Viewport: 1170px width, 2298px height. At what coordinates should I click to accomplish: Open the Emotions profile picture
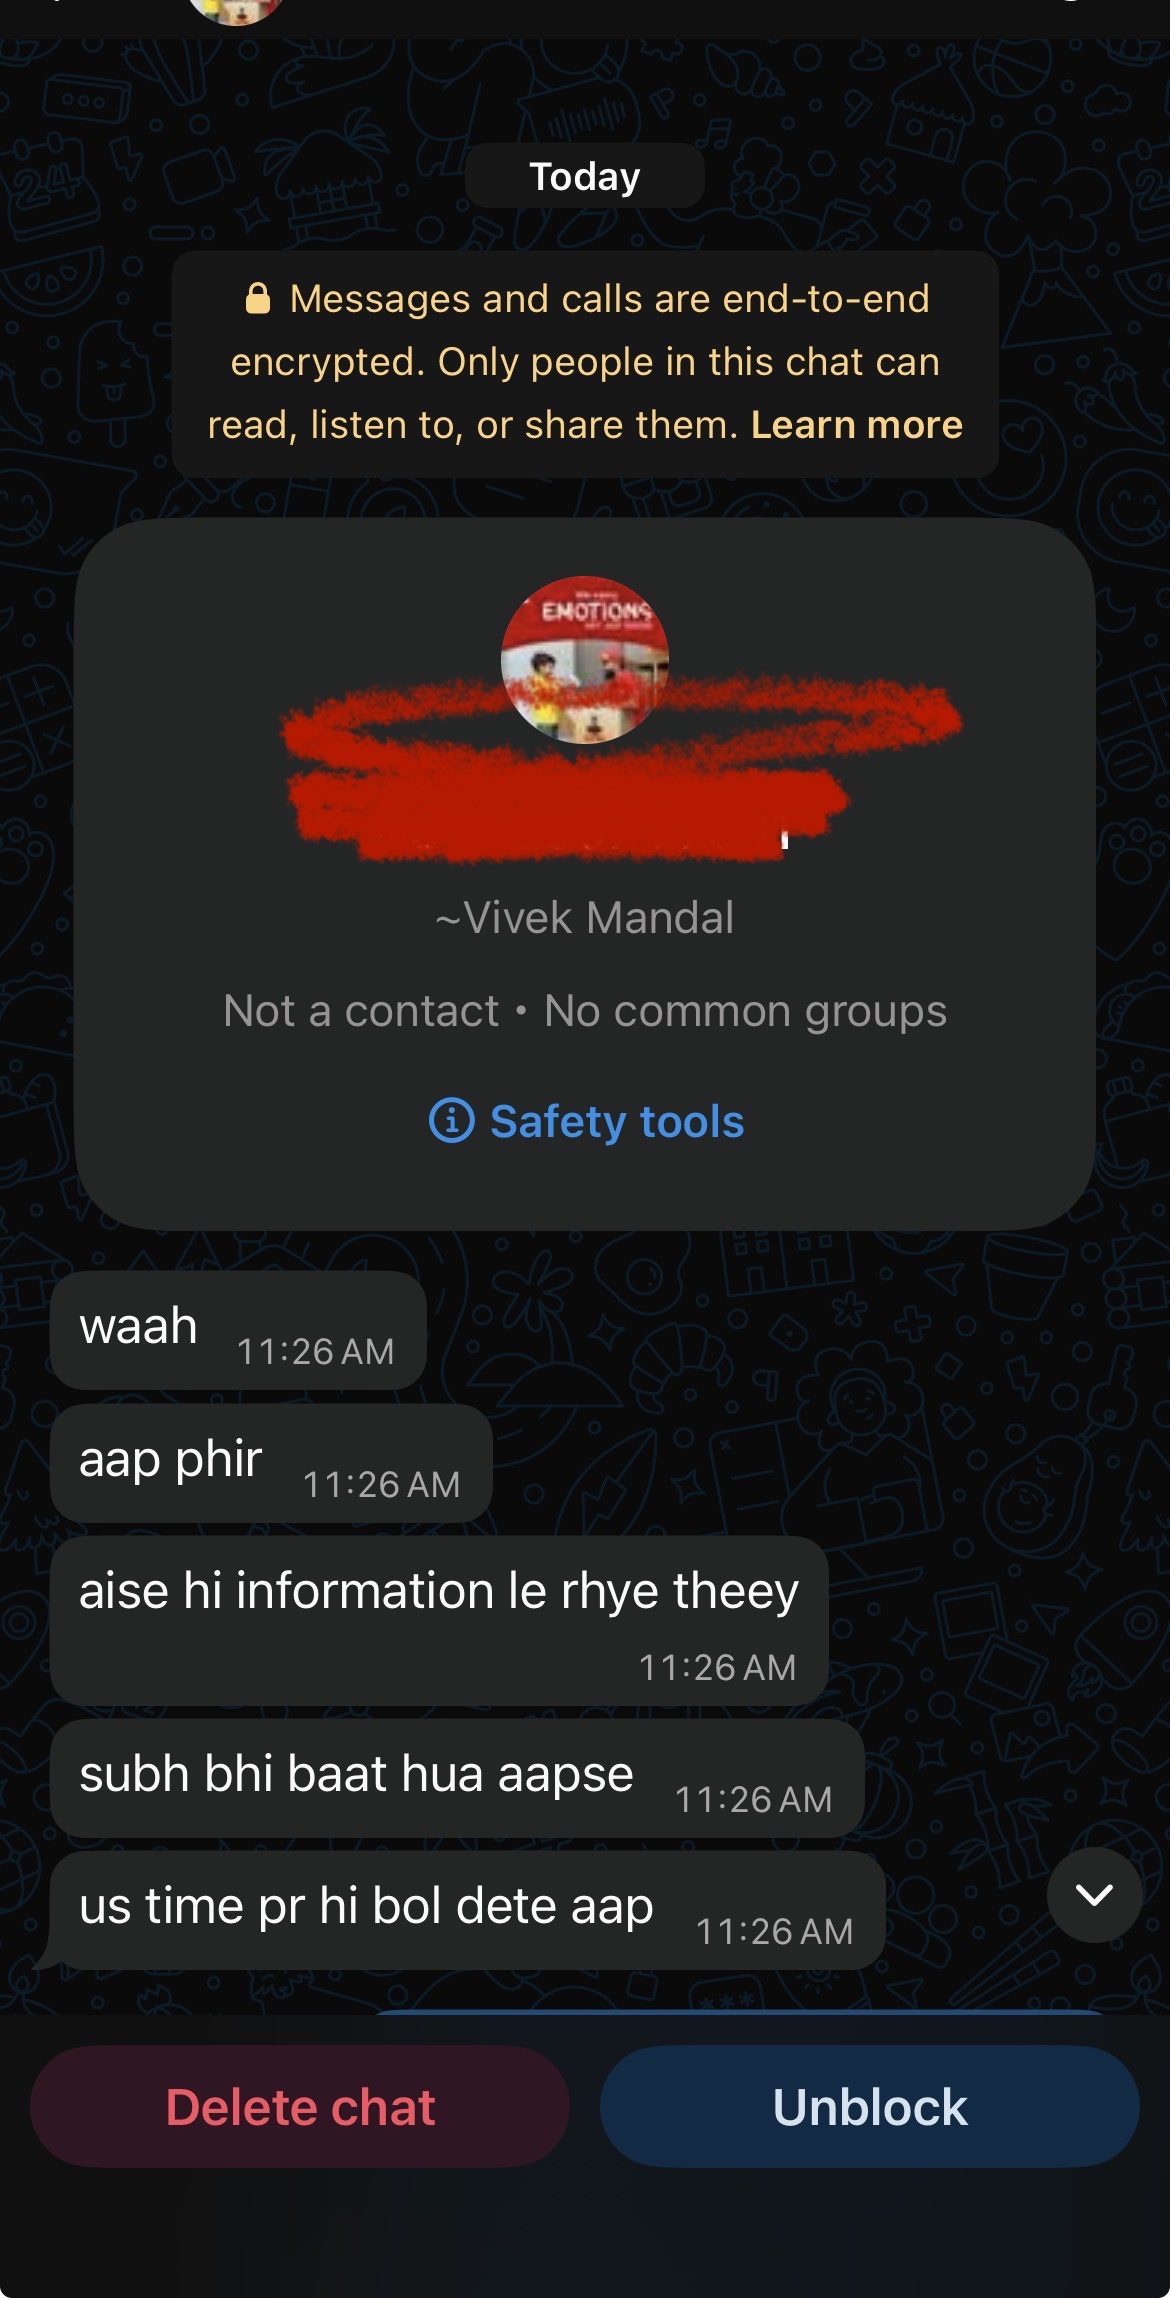(585, 660)
